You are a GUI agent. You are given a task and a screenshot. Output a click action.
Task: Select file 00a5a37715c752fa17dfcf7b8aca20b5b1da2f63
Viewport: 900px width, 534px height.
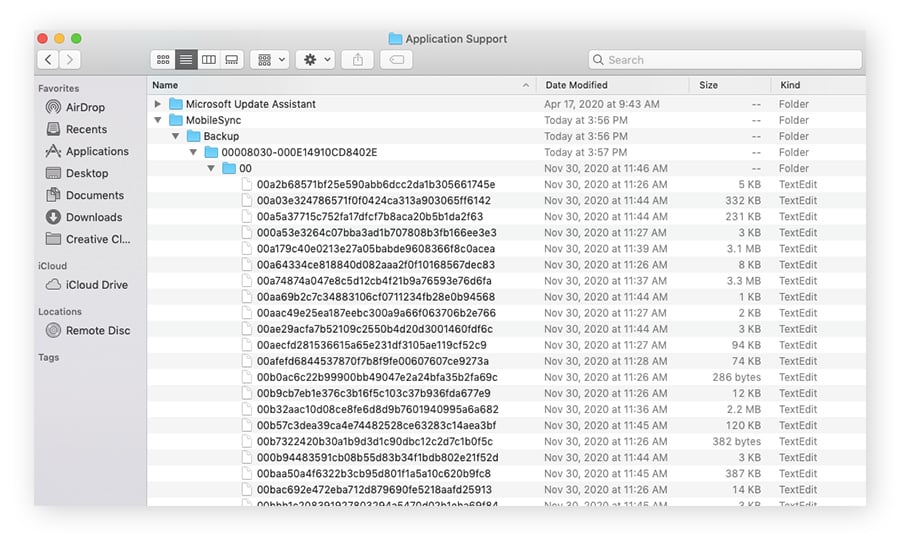pyautogui.click(x=370, y=216)
